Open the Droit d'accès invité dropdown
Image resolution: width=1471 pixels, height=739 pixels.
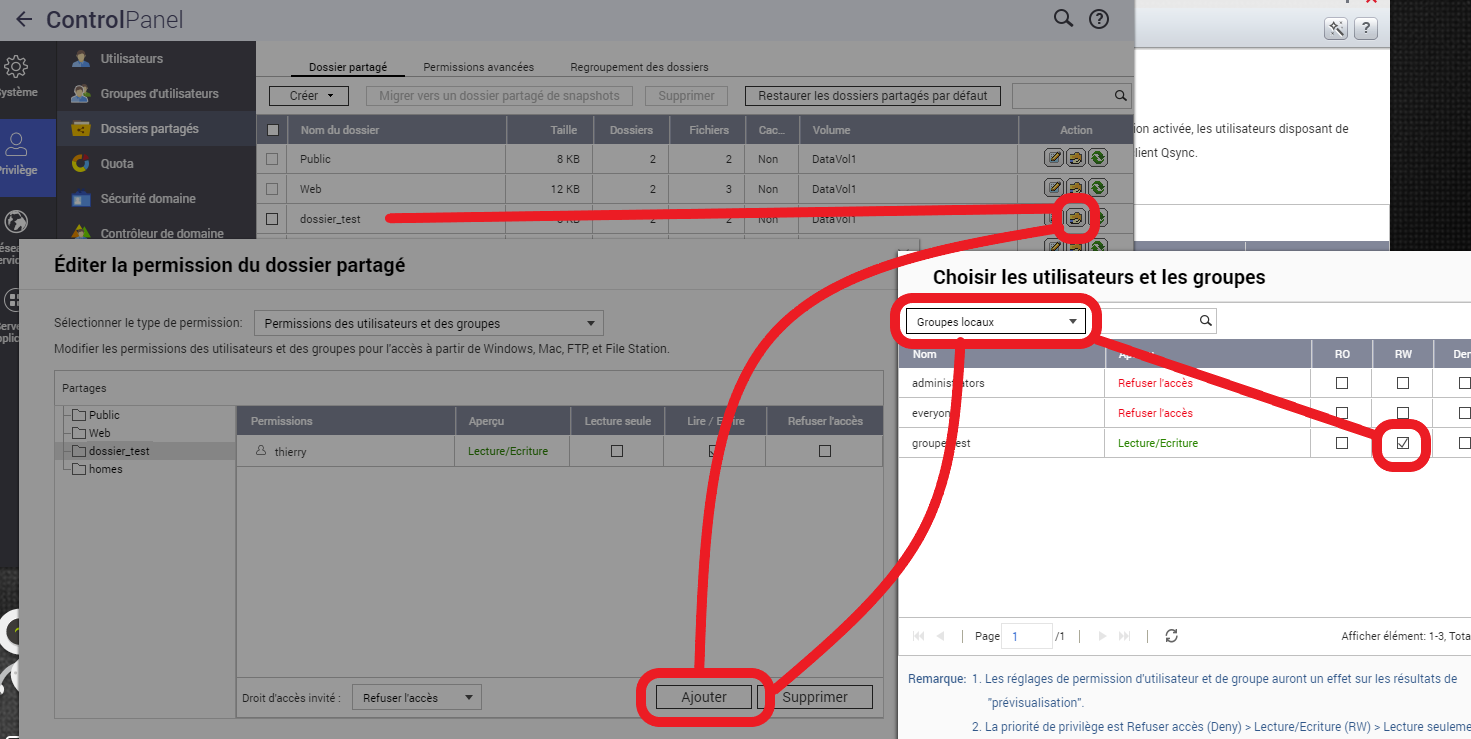pyautogui.click(x=417, y=697)
